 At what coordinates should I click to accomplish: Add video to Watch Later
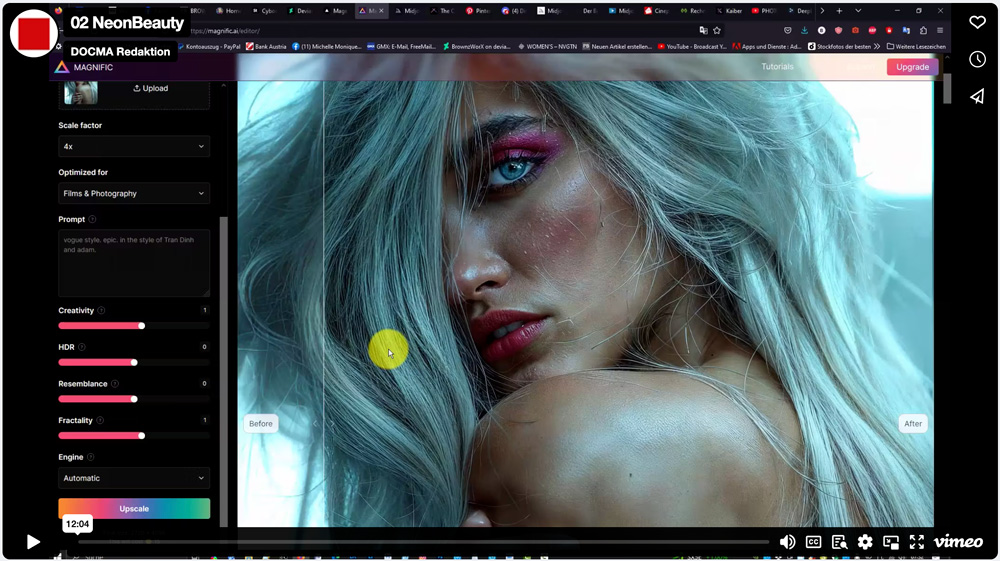977,59
